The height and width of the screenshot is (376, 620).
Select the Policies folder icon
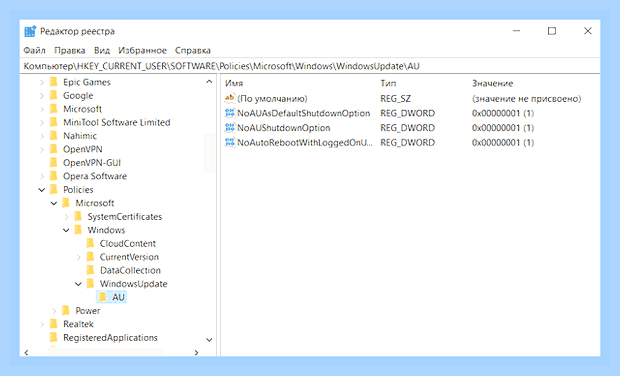[x=54, y=190]
